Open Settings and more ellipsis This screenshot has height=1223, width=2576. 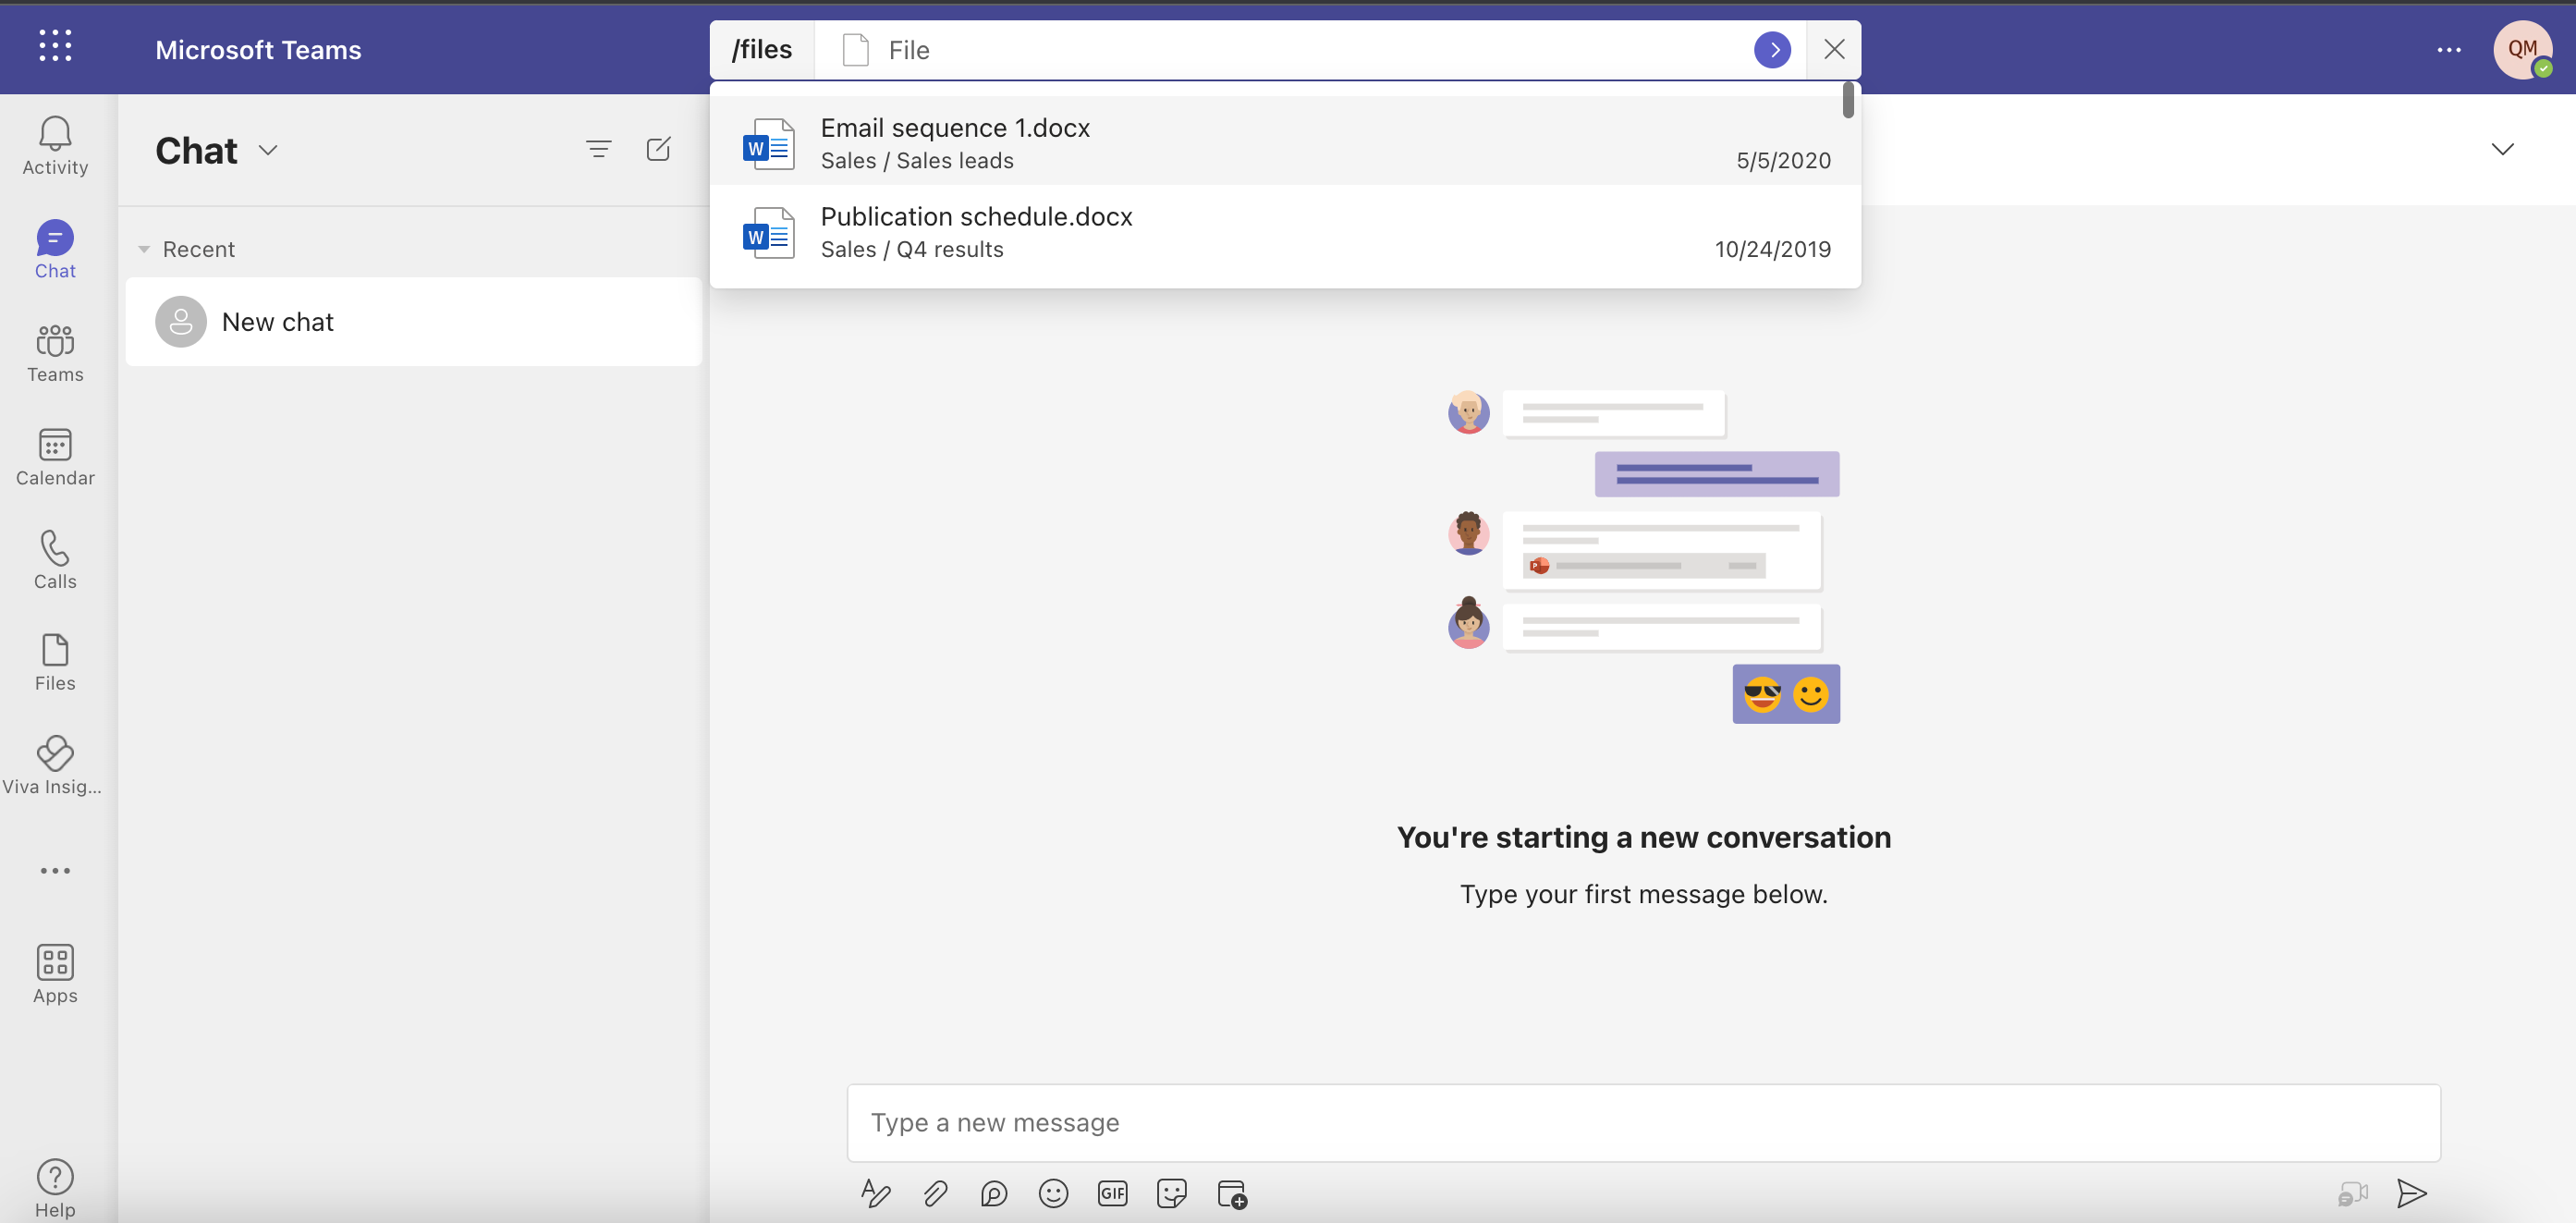(x=2449, y=50)
